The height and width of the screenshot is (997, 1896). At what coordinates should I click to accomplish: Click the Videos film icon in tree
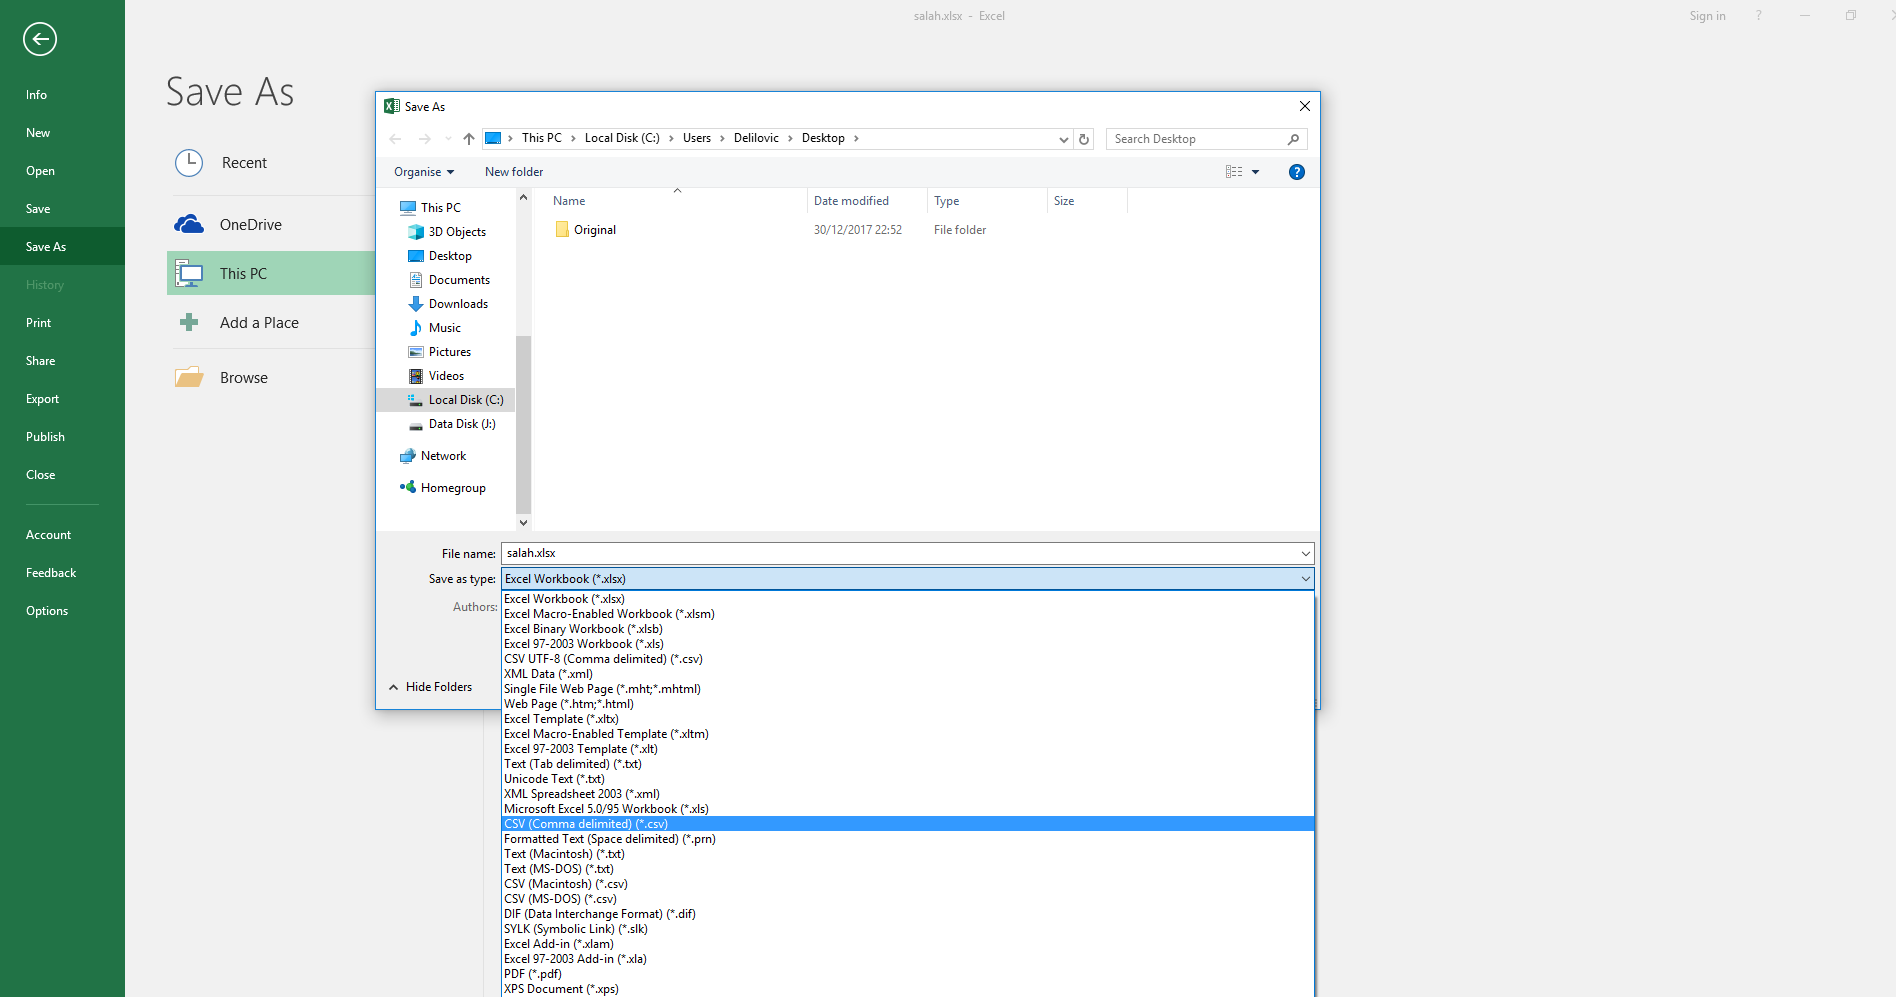tap(416, 376)
